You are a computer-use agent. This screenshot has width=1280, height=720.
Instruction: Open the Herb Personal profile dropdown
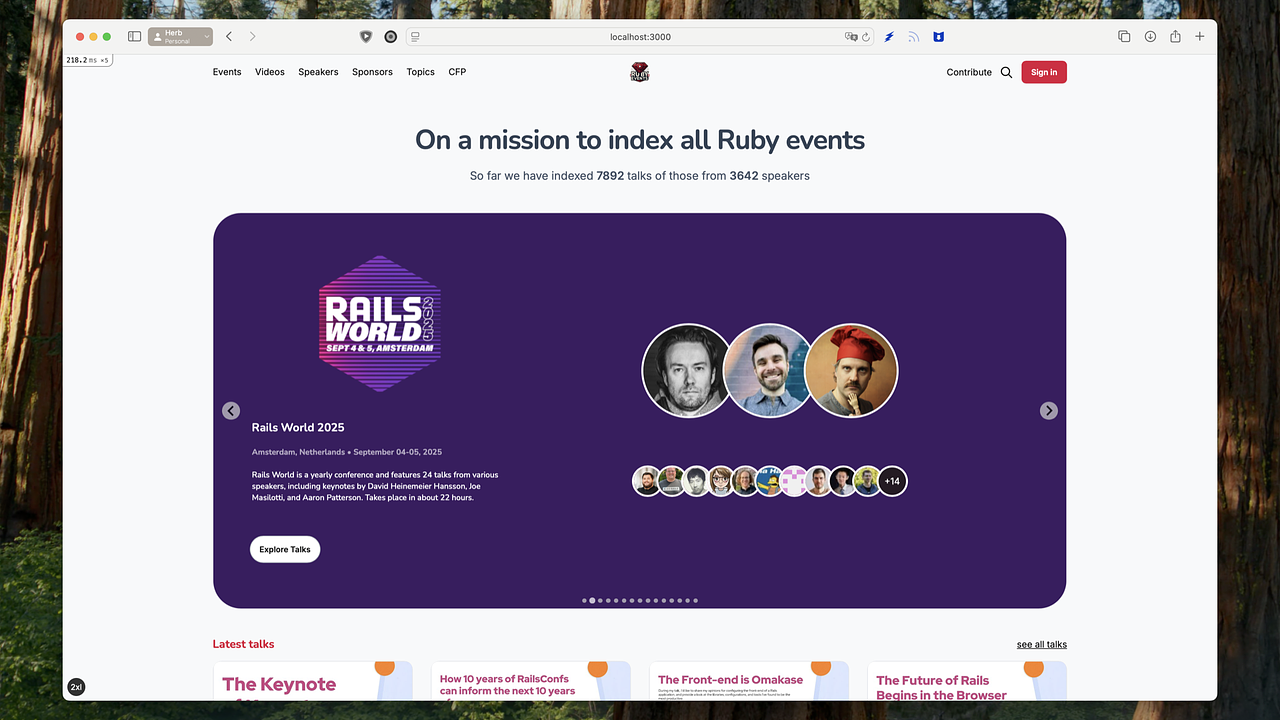click(180, 37)
